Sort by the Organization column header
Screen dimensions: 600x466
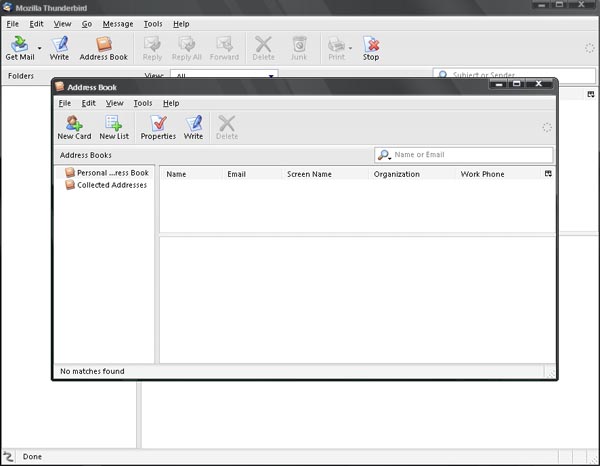pos(412,174)
